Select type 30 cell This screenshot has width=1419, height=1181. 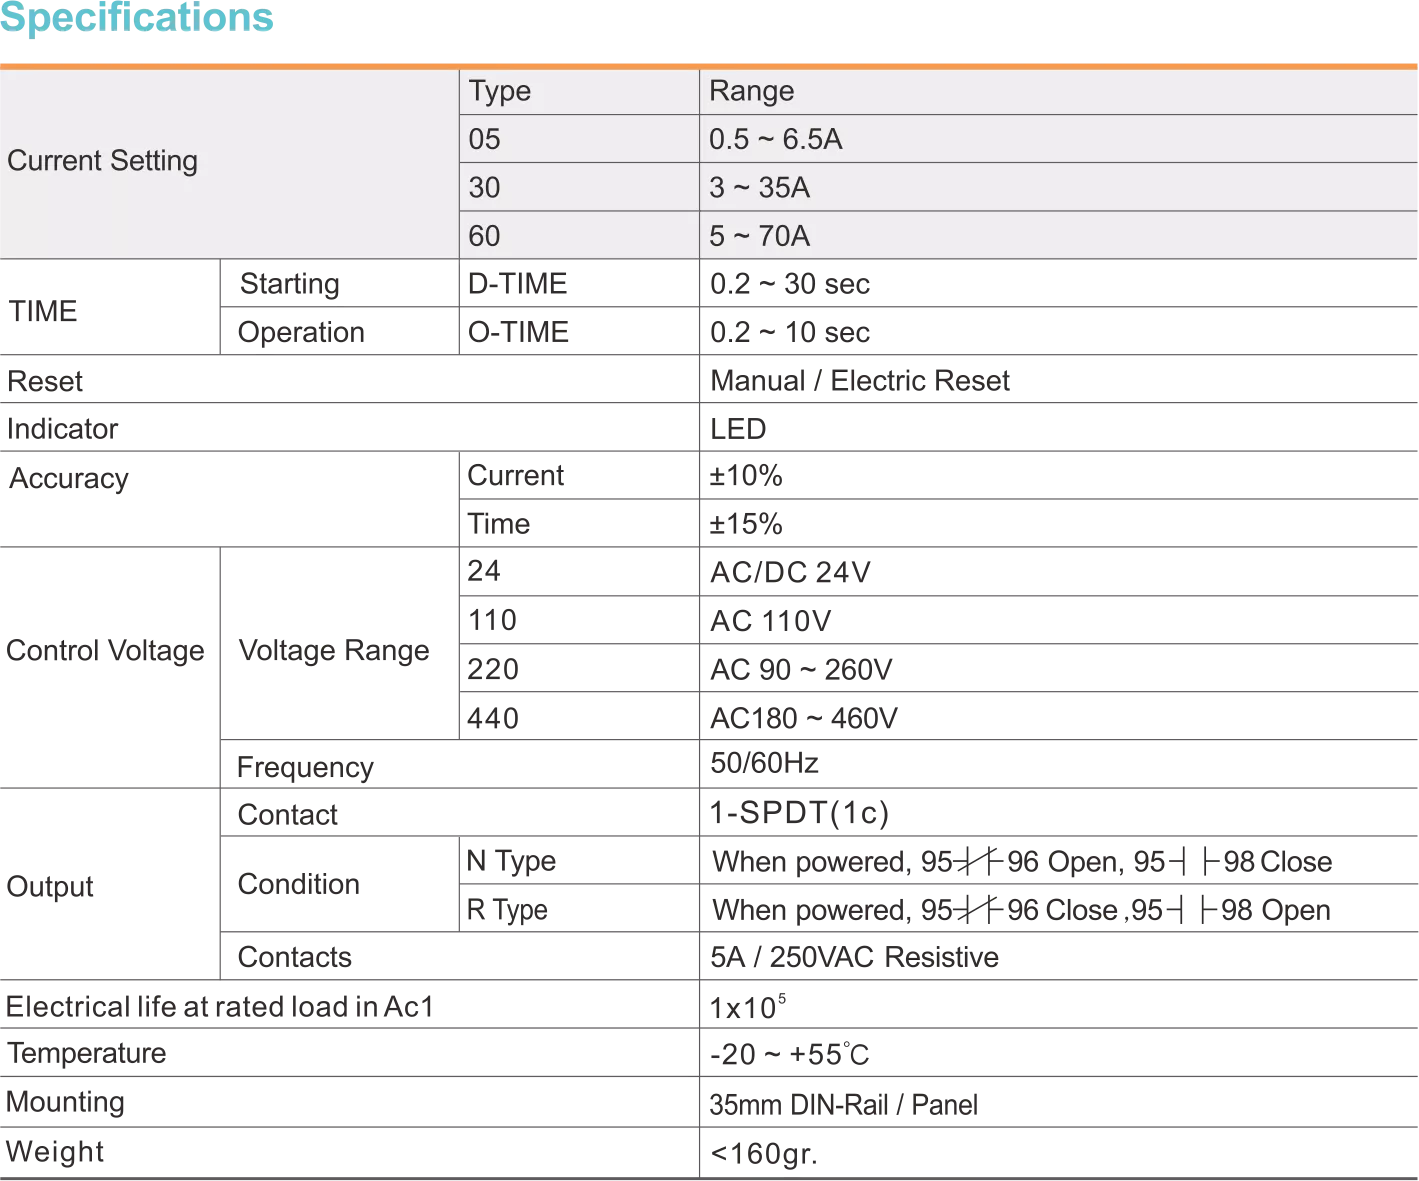484,187
